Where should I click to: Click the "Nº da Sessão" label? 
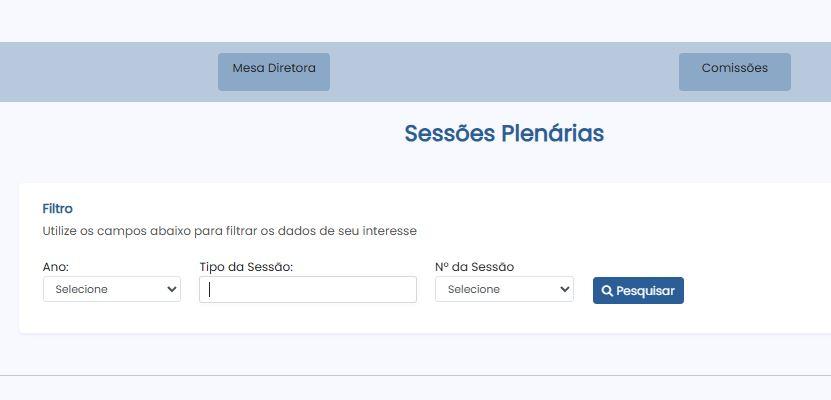click(x=474, y=267)
